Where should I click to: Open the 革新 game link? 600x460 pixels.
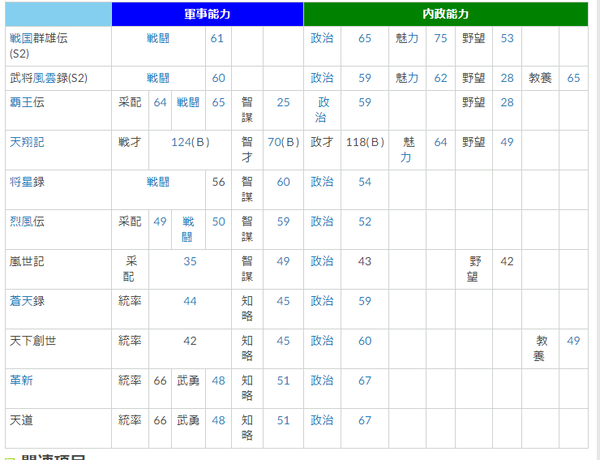coord(21,380)
